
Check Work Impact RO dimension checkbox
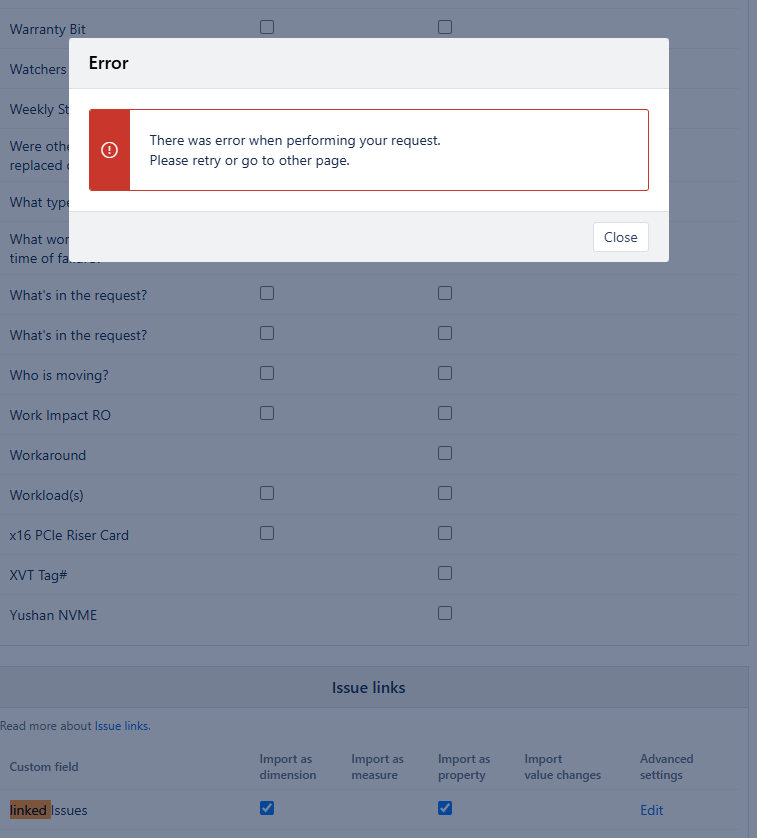(267, 413)
